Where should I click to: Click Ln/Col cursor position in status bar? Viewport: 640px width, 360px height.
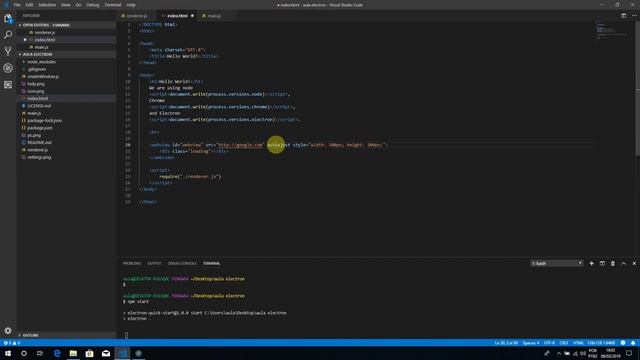pos(506,343)
